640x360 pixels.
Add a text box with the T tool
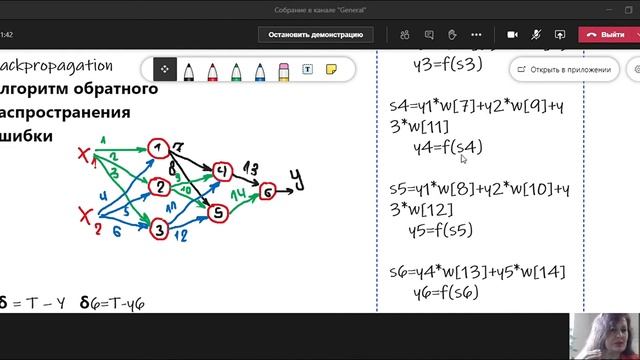point(307,69)
